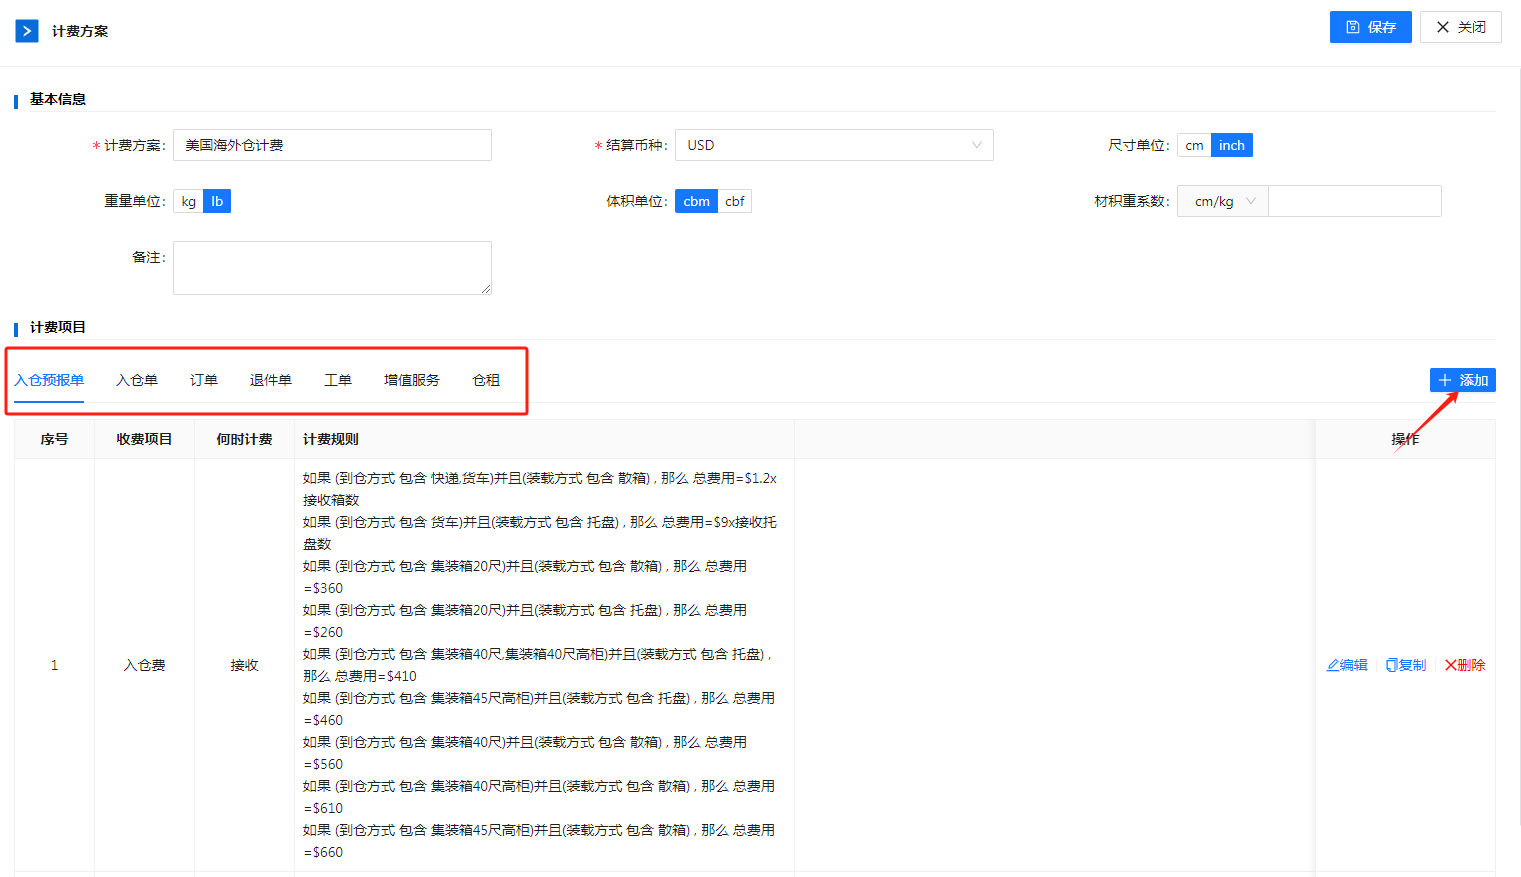Switch the volume unit to cbf
The width and height of the screenshot is (1521, 877).
pyautogui.click(x=734, y=201)
